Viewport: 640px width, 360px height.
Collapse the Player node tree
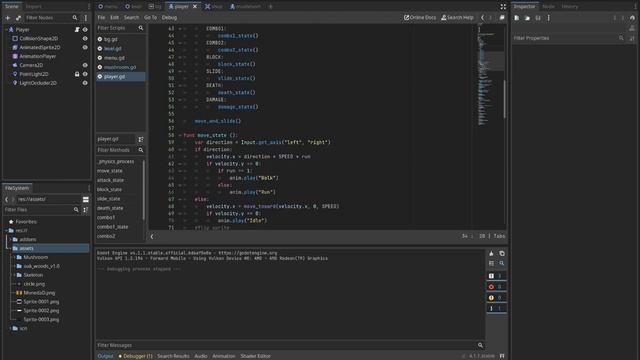click(x=6, y=30)
